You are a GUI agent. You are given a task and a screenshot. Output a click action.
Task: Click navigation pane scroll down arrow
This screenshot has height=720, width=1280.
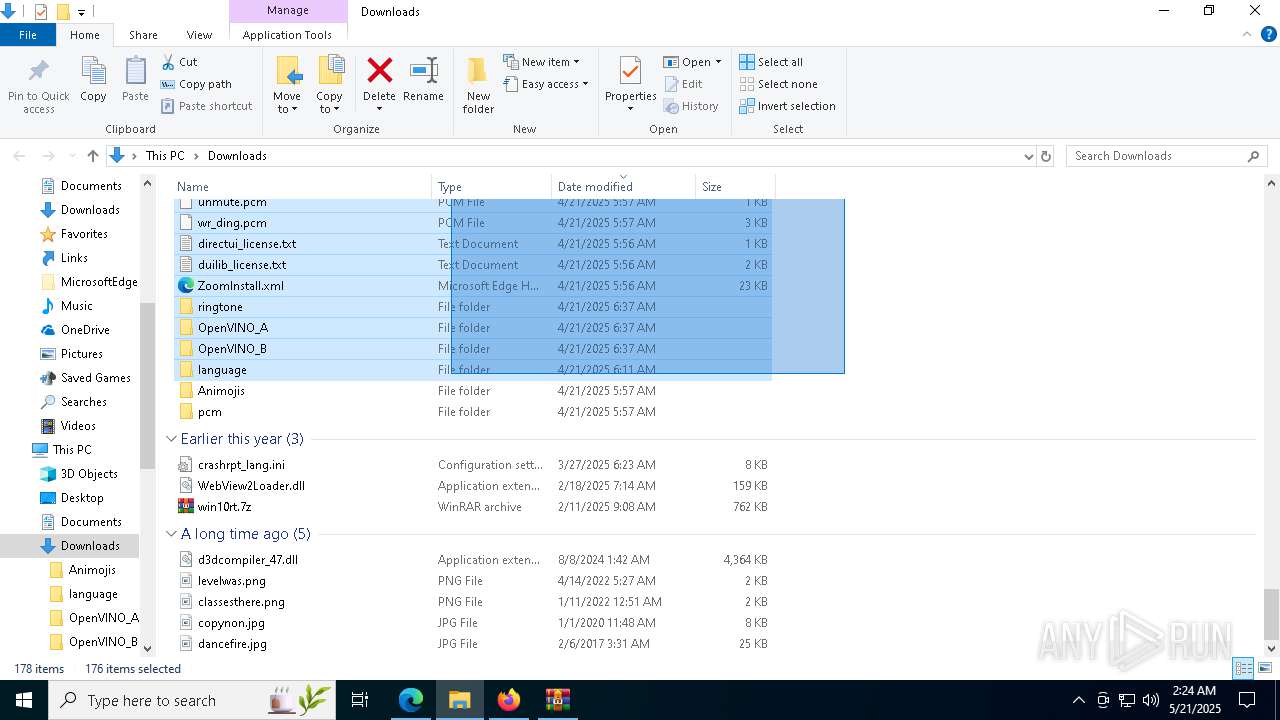click(x=148, y=648)
